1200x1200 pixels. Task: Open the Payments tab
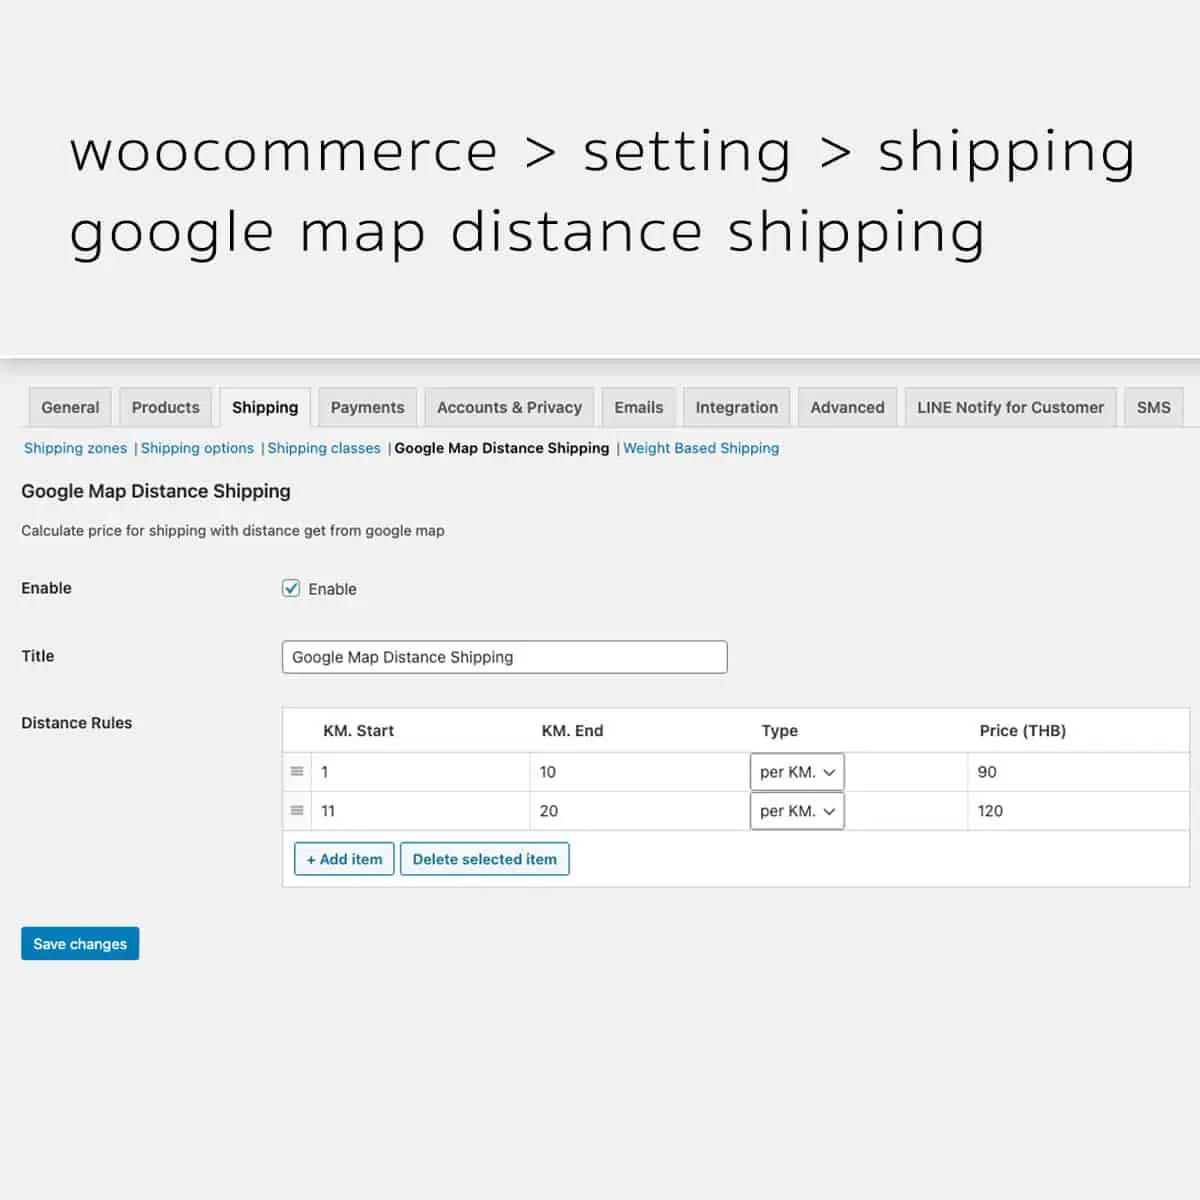point(367,408)
